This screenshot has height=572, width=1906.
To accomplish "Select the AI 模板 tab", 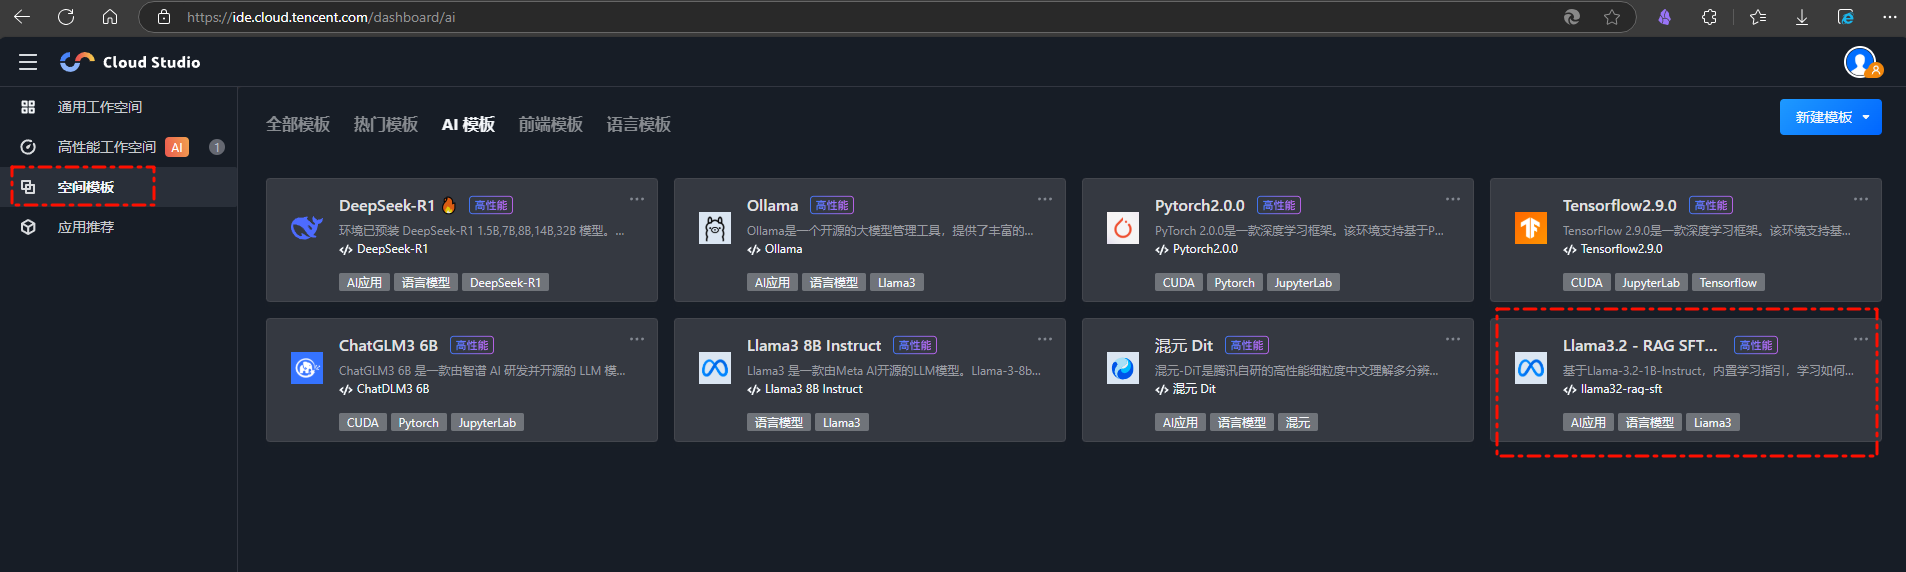I will 468,124.
